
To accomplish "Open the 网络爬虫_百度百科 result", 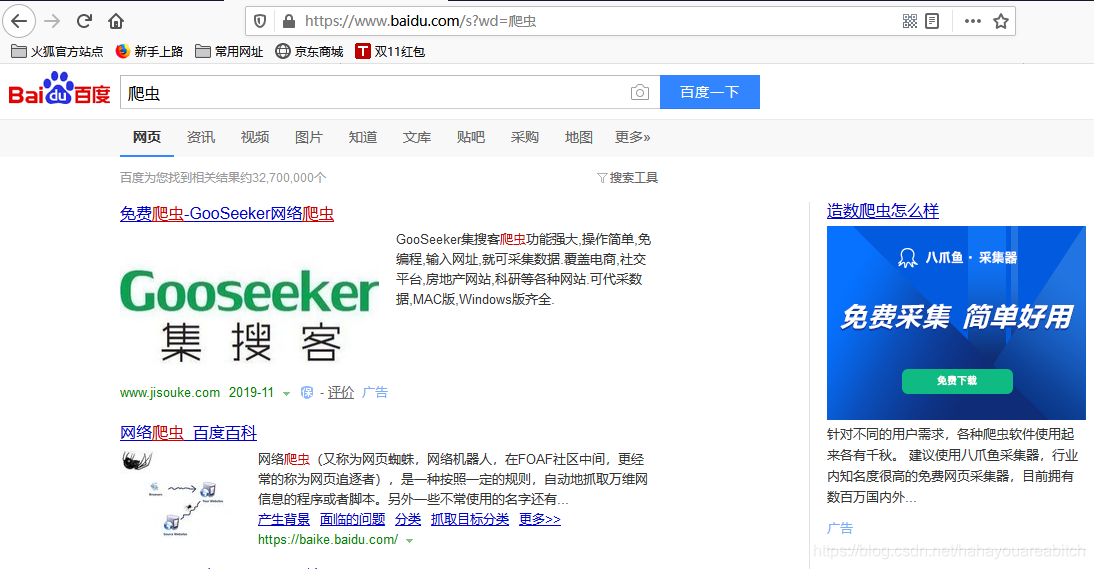I will click(188, 433).
